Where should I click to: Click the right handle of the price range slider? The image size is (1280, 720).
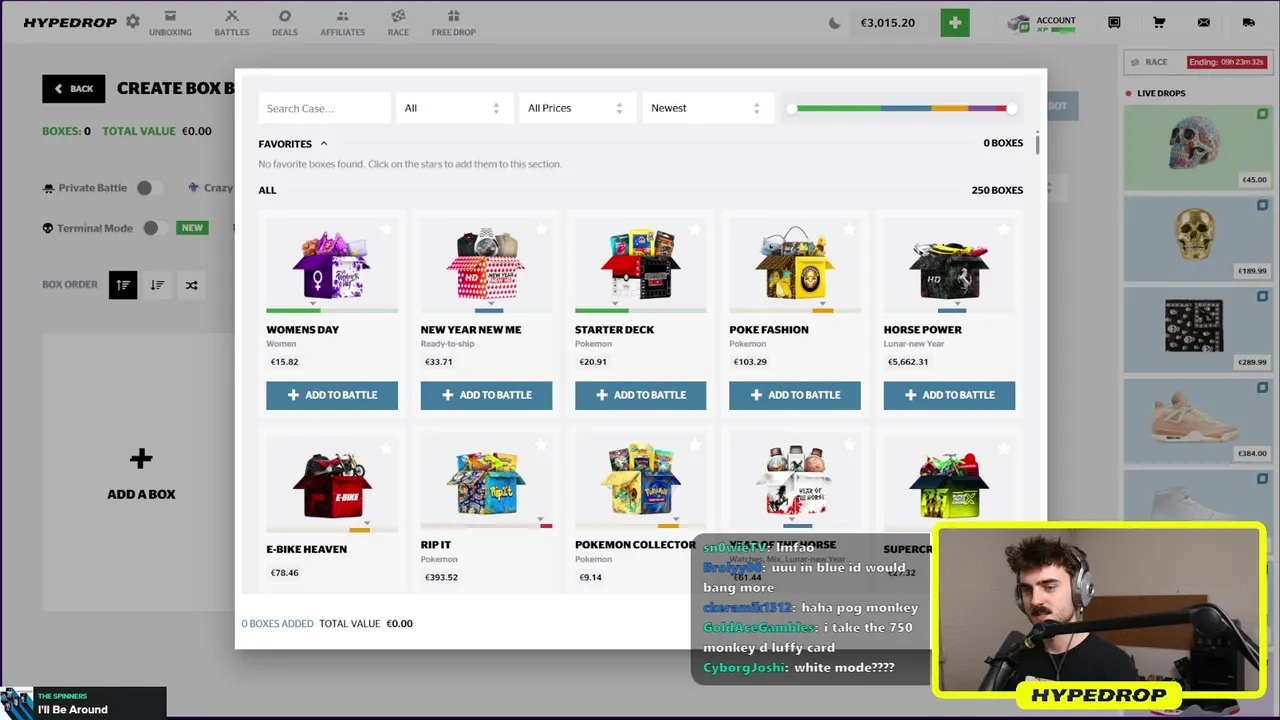(x=1012, y=108)
